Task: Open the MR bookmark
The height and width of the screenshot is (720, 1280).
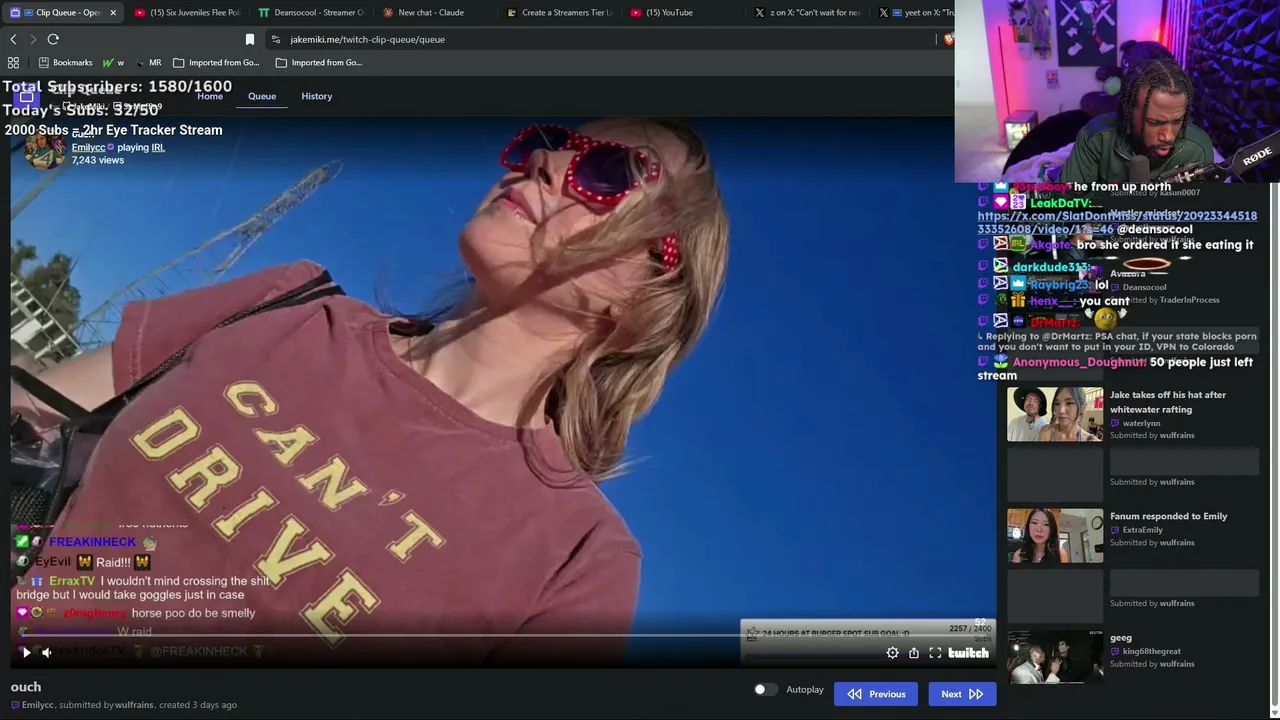Action: coord(148,62)
